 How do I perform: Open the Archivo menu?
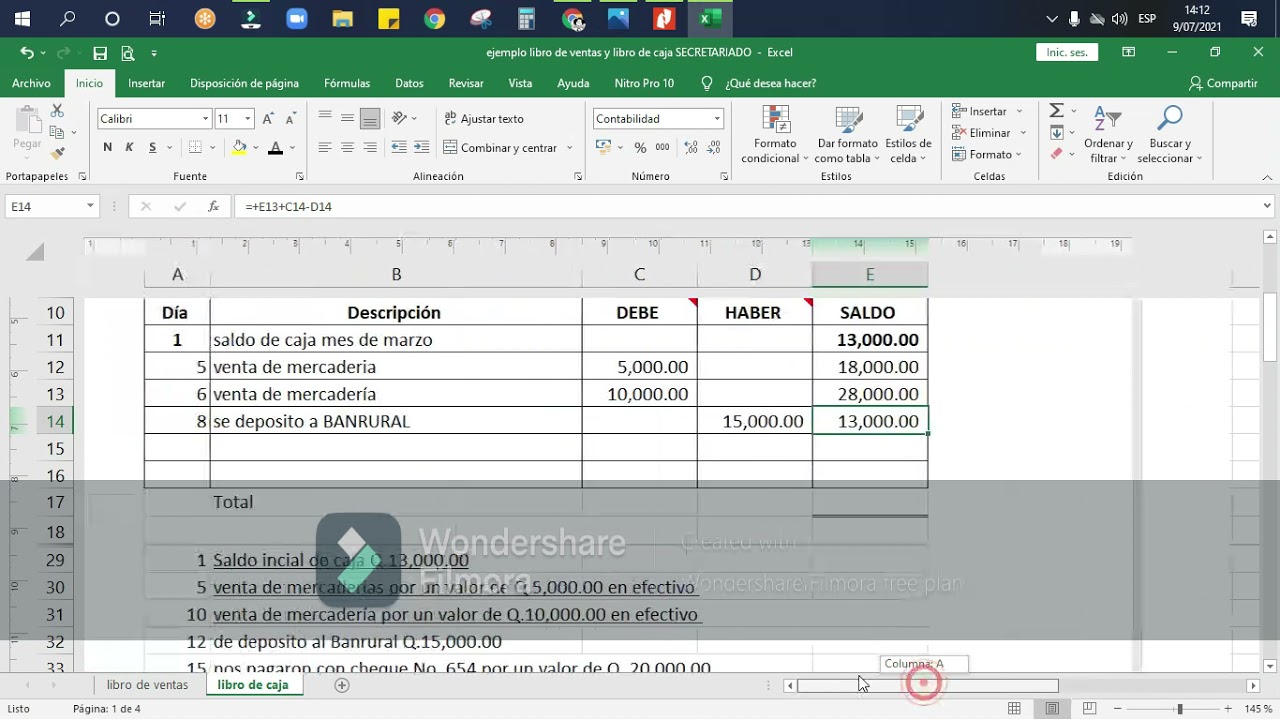pos(31,84)
